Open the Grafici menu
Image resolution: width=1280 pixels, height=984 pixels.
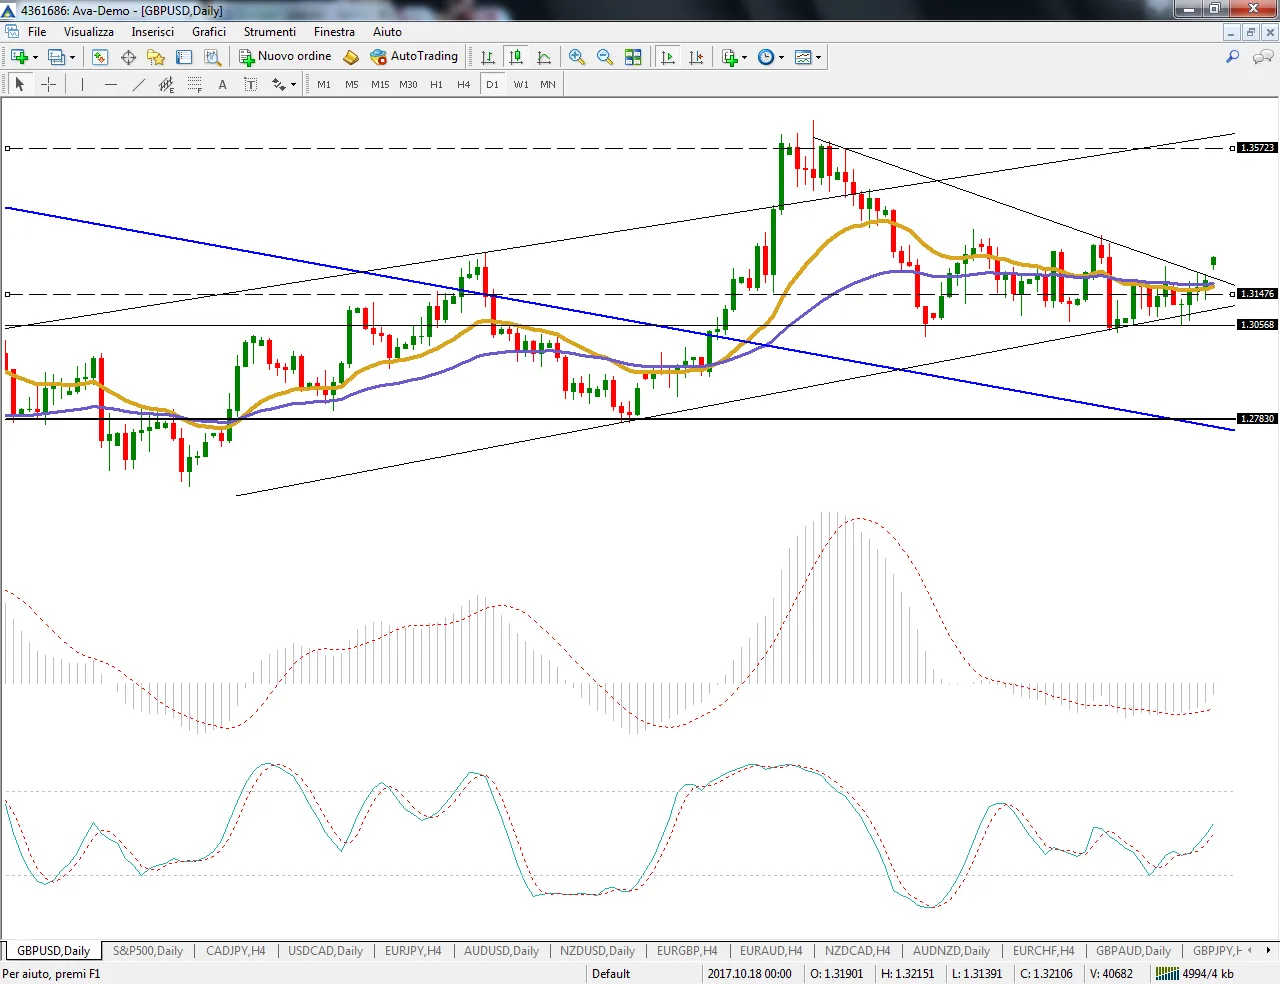click(209, 32)
